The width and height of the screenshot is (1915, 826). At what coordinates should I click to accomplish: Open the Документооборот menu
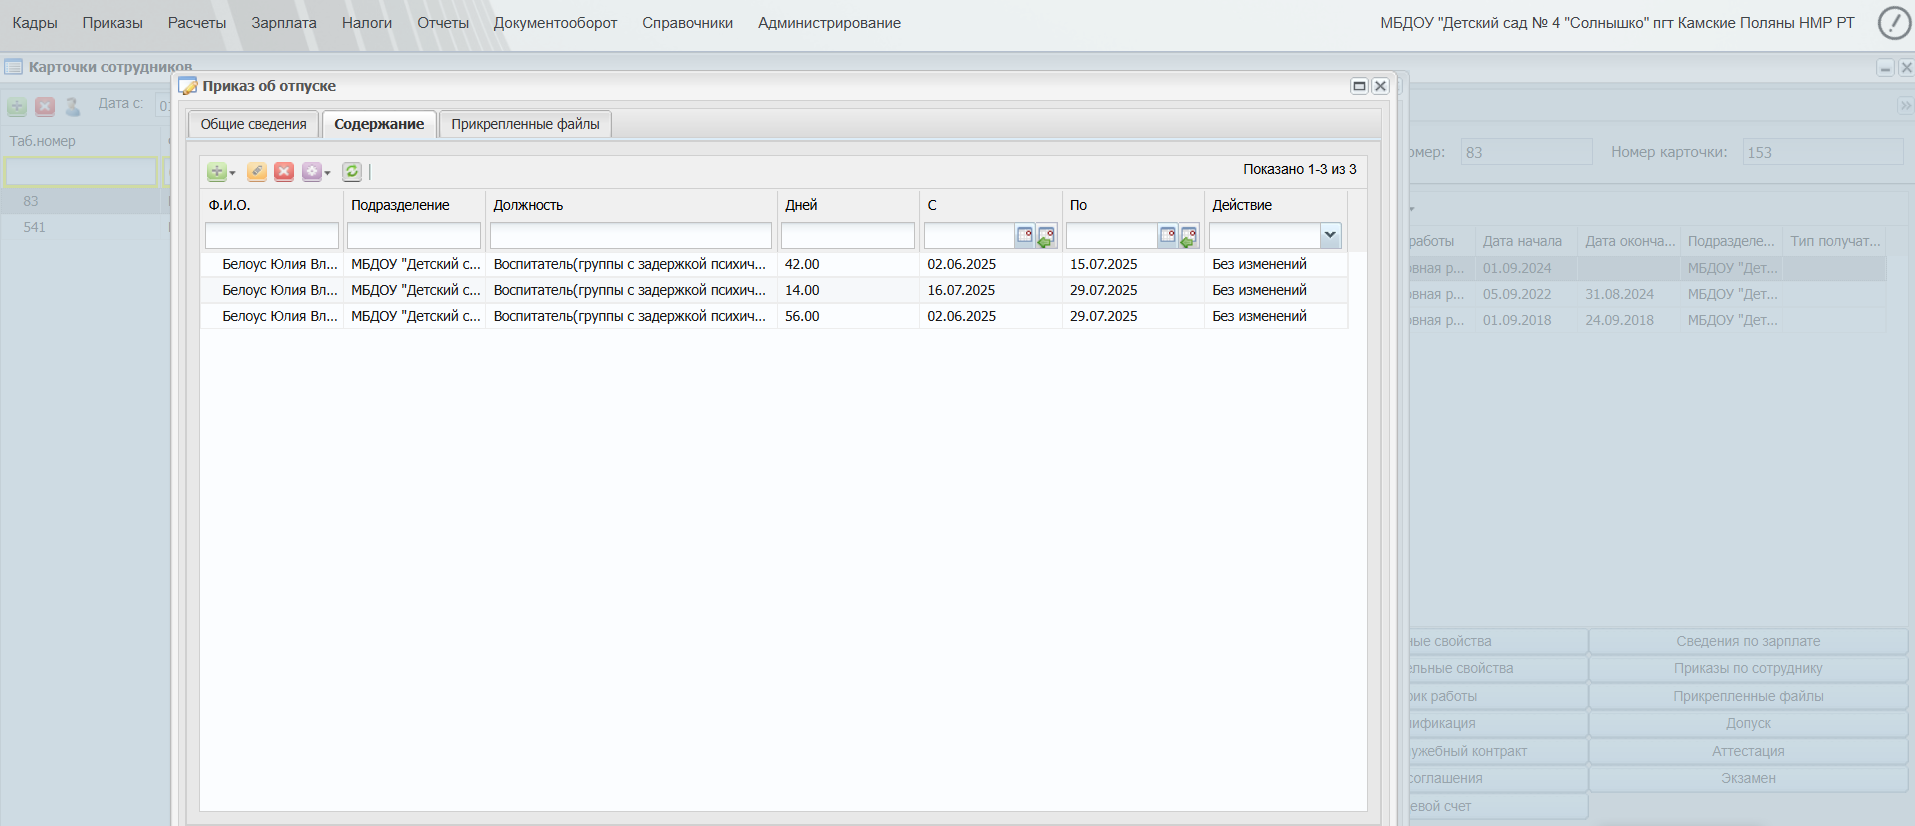pos(555,23)
